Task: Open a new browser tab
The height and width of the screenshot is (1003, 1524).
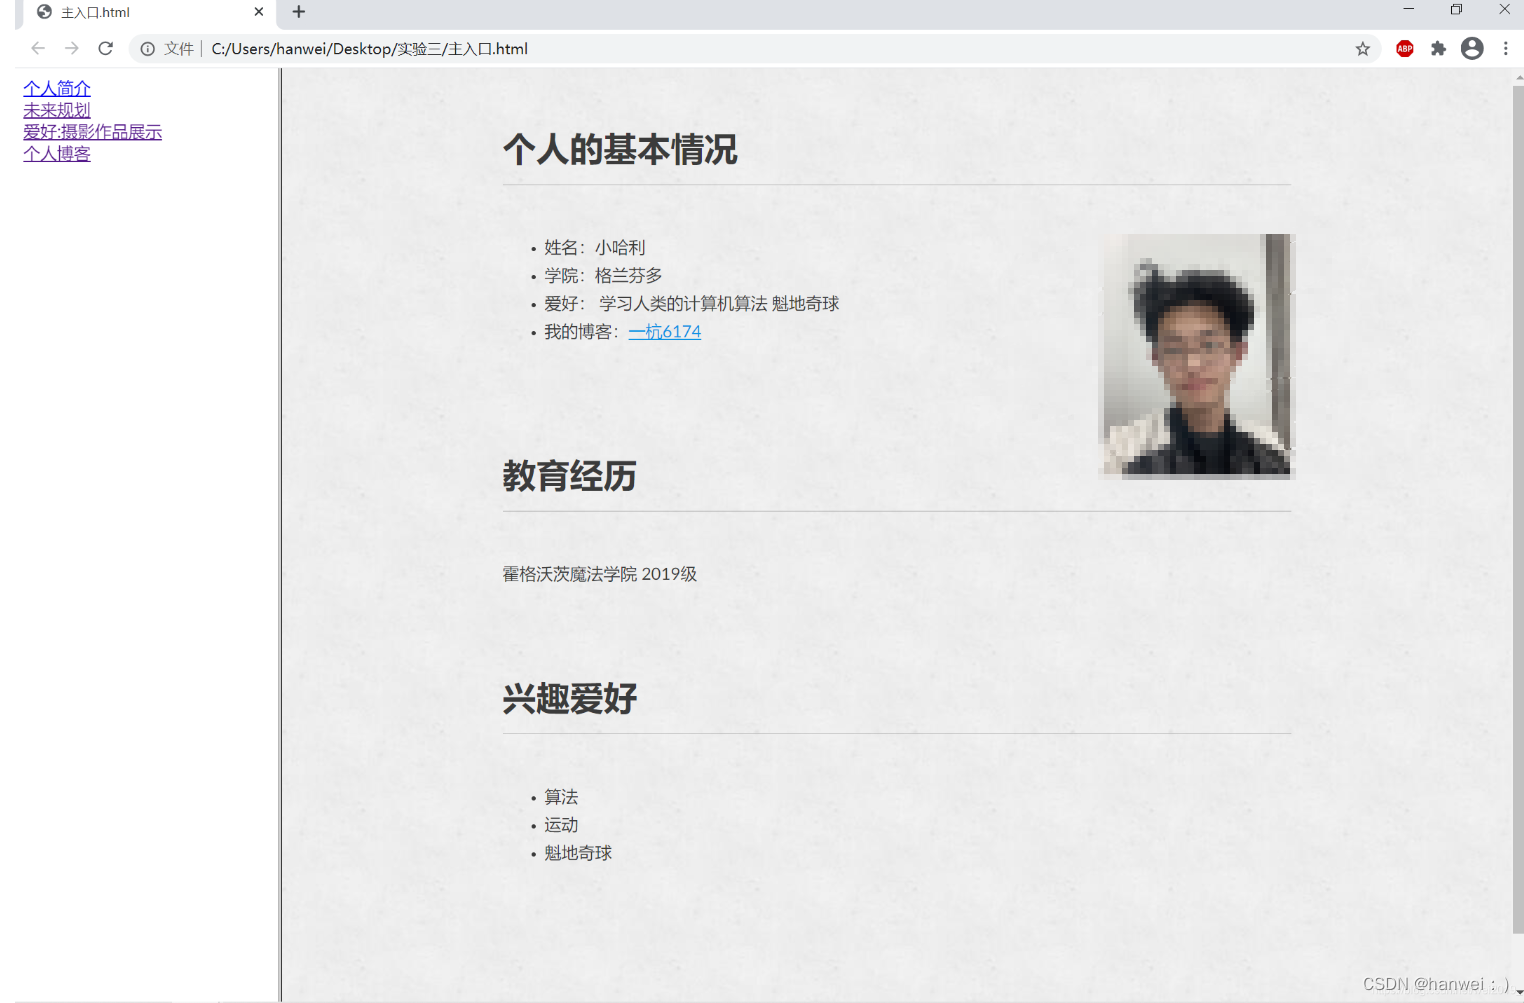Action: tap(298, 12)
